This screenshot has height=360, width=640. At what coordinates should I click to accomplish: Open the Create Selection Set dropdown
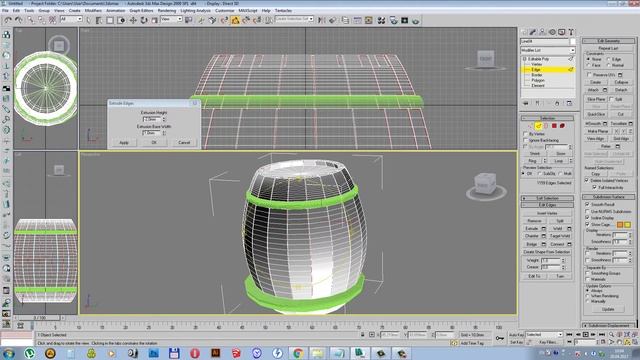(294, 19)
